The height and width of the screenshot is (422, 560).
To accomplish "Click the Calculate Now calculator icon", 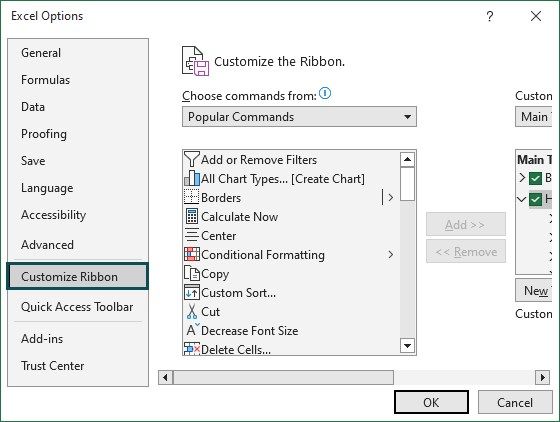I will coord(191,216).
